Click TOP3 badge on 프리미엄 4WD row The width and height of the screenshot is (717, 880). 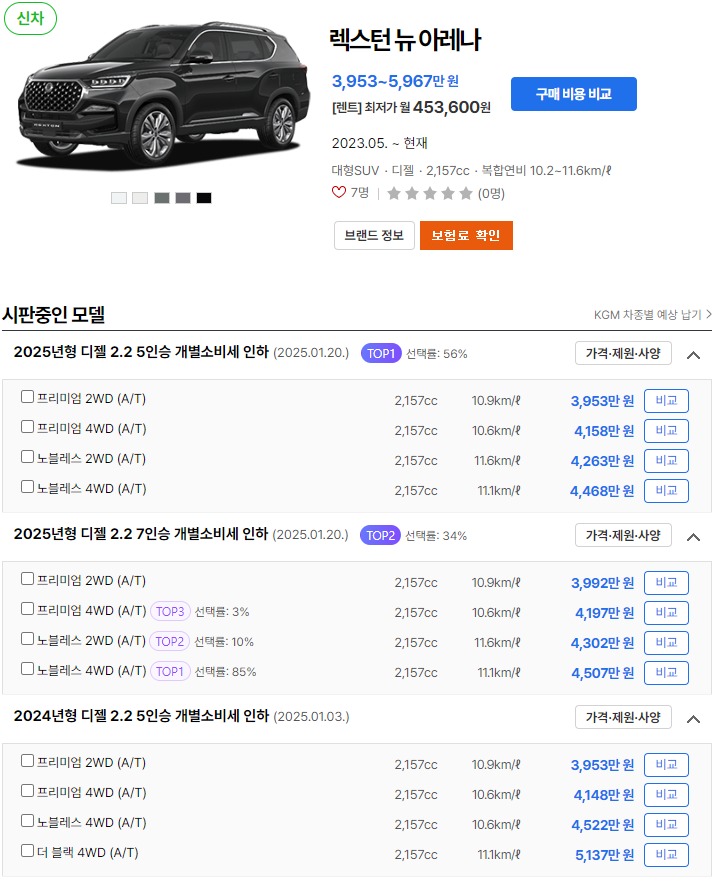click(170, 611)
